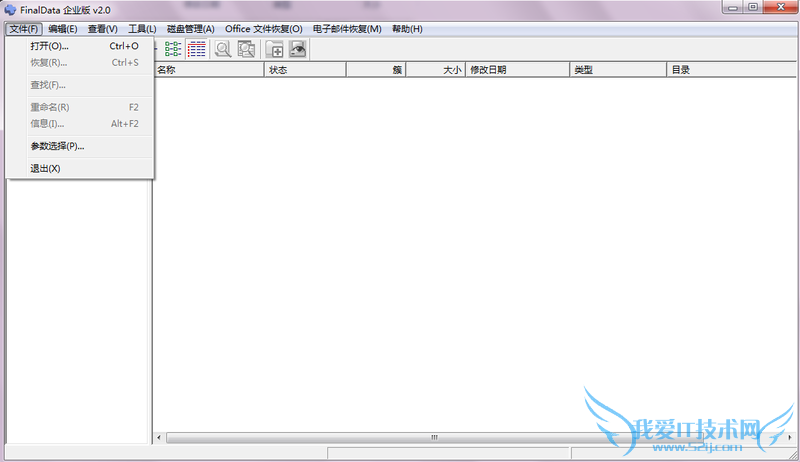Viewport: 800px width, 462px height.
Task: Click the folder with plus icon
Action: click(274, 49)
